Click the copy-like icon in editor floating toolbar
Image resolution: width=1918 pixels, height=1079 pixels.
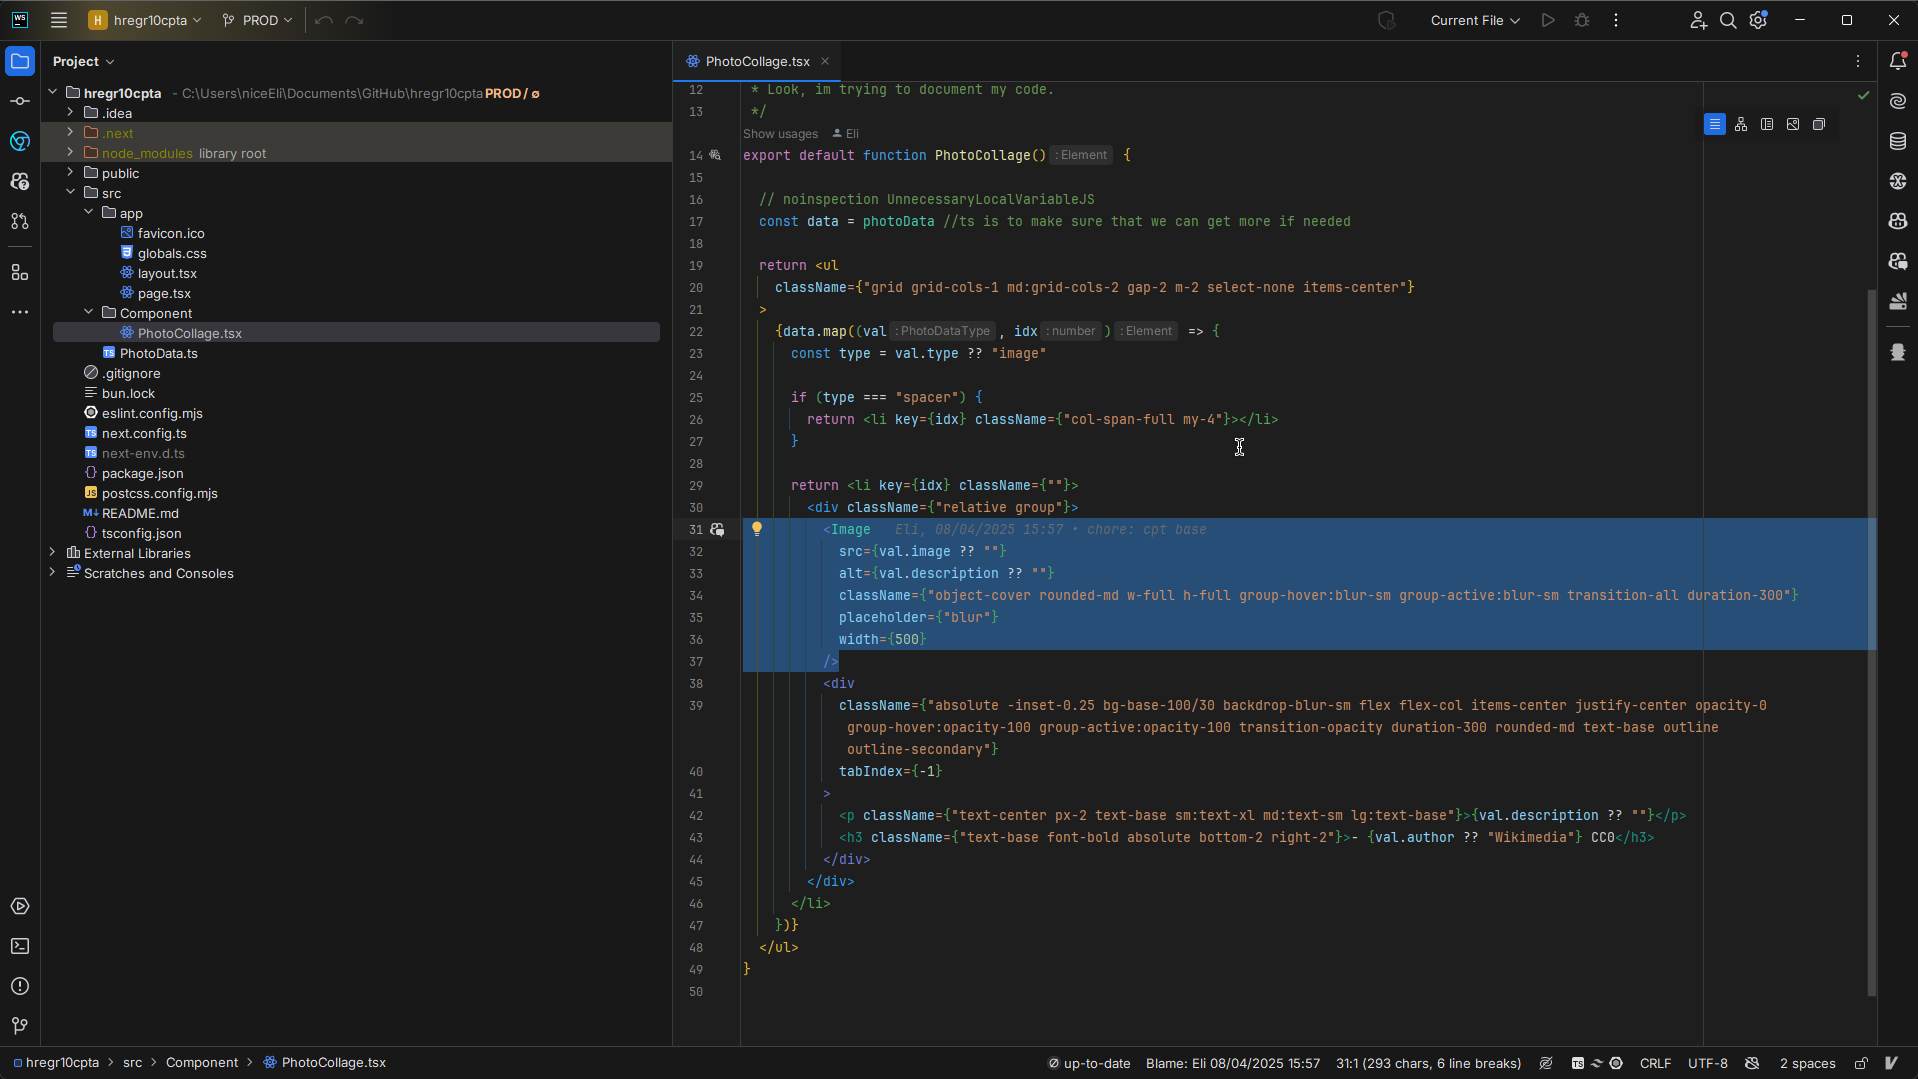1819,124
